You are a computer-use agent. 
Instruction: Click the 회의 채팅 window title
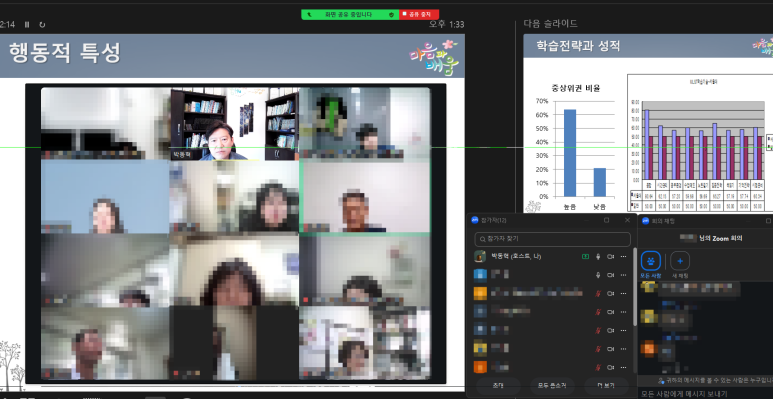(x=663, y=220)
